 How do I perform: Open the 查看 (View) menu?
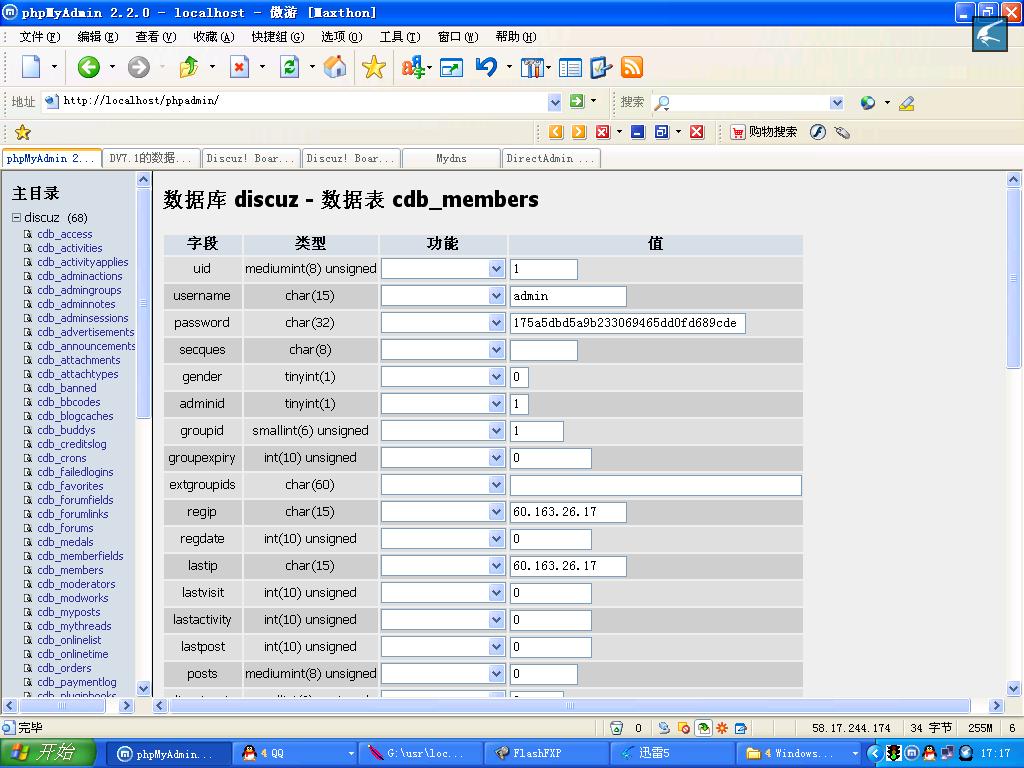click(155, 37)
